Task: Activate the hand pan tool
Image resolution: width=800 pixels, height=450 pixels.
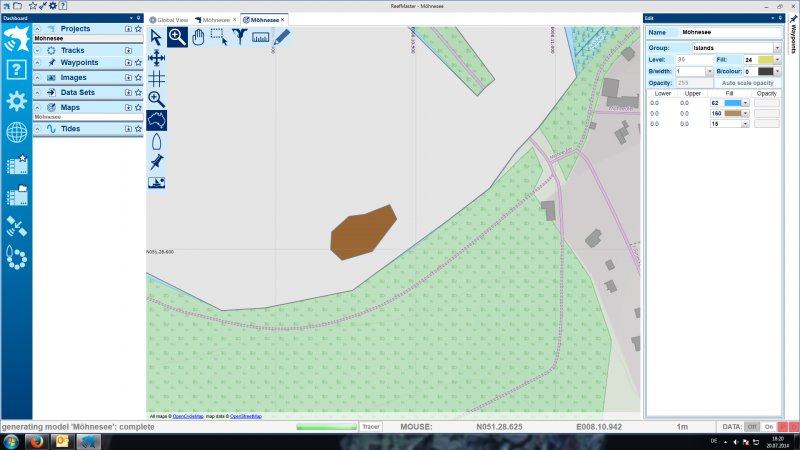Action: pos(198,37)
